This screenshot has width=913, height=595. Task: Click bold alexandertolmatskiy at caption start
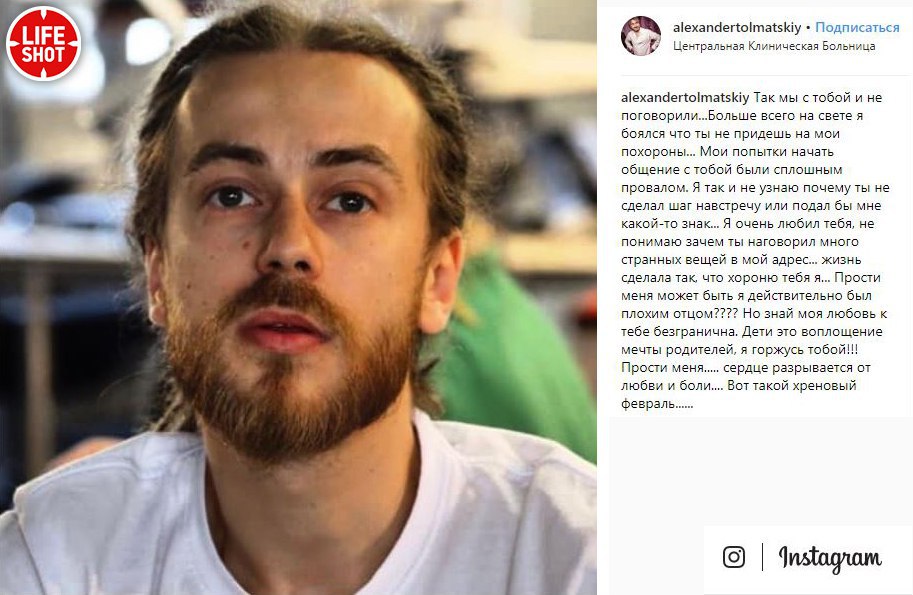[x=685, y=98]
